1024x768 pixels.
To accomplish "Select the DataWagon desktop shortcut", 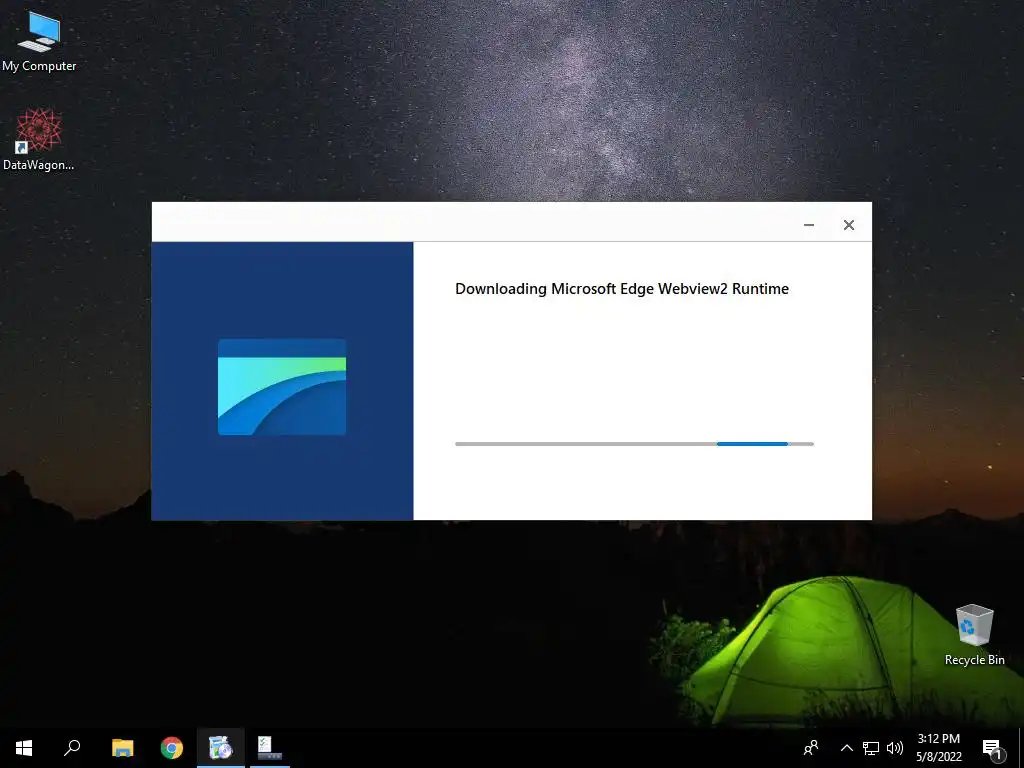I will (x=39, y=140).
